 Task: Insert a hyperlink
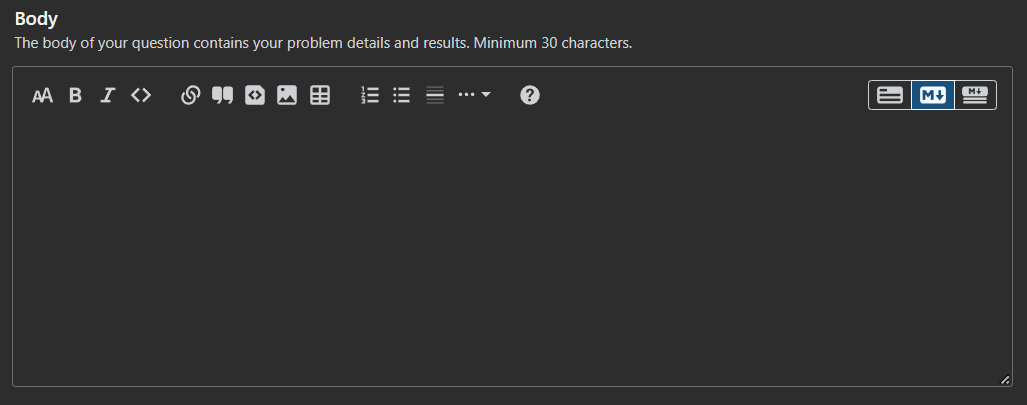click(190, 96)
